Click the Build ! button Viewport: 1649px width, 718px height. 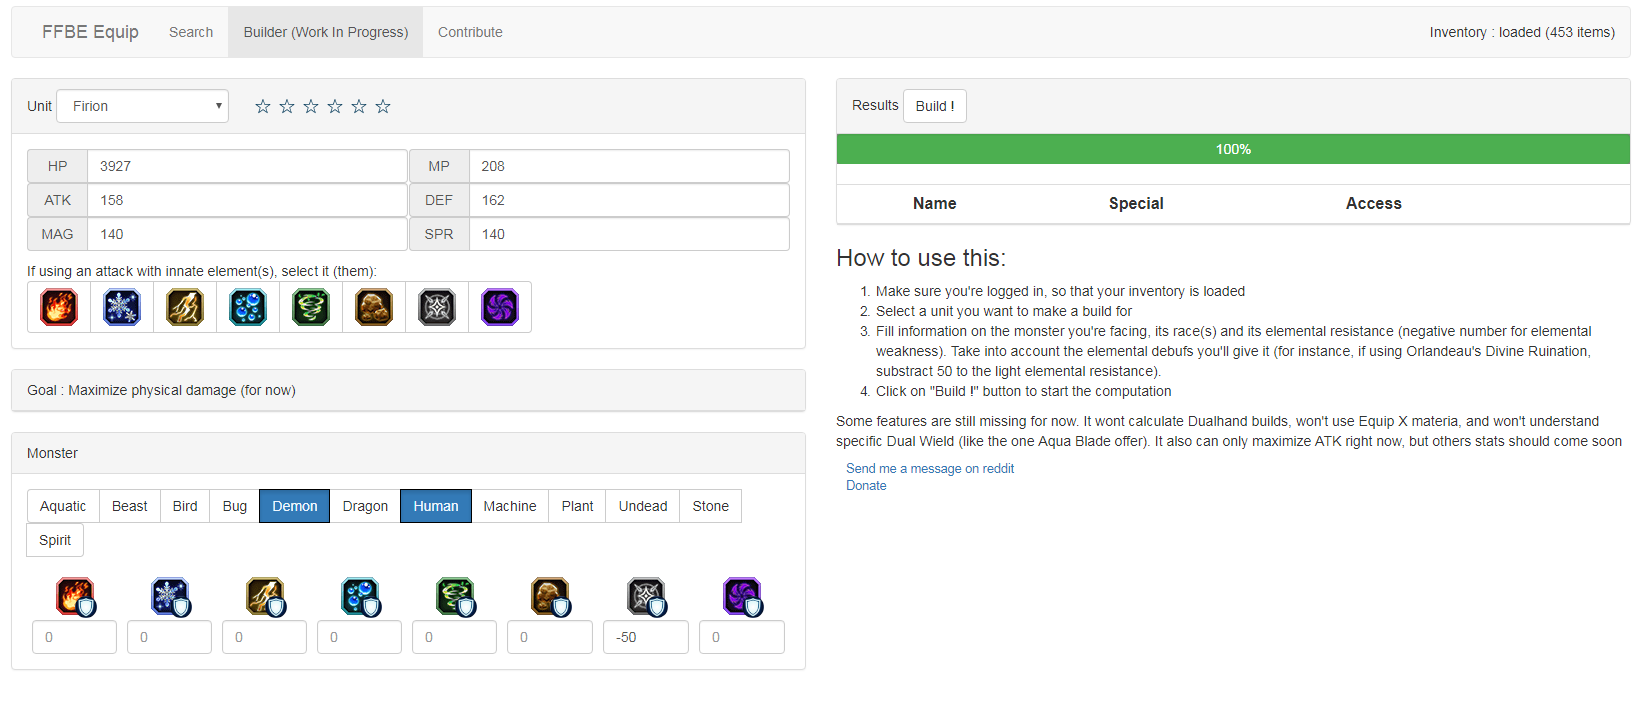(x=935, y=106)
